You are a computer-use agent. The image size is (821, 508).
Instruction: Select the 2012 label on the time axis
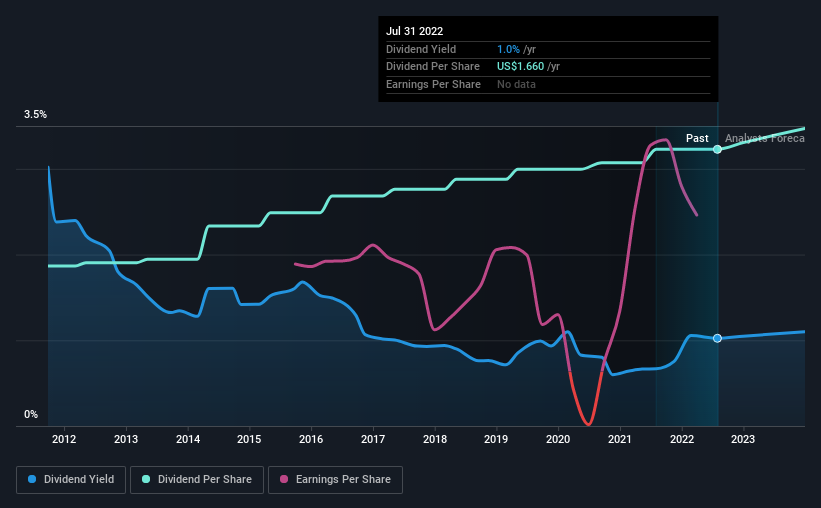[64, 439]
